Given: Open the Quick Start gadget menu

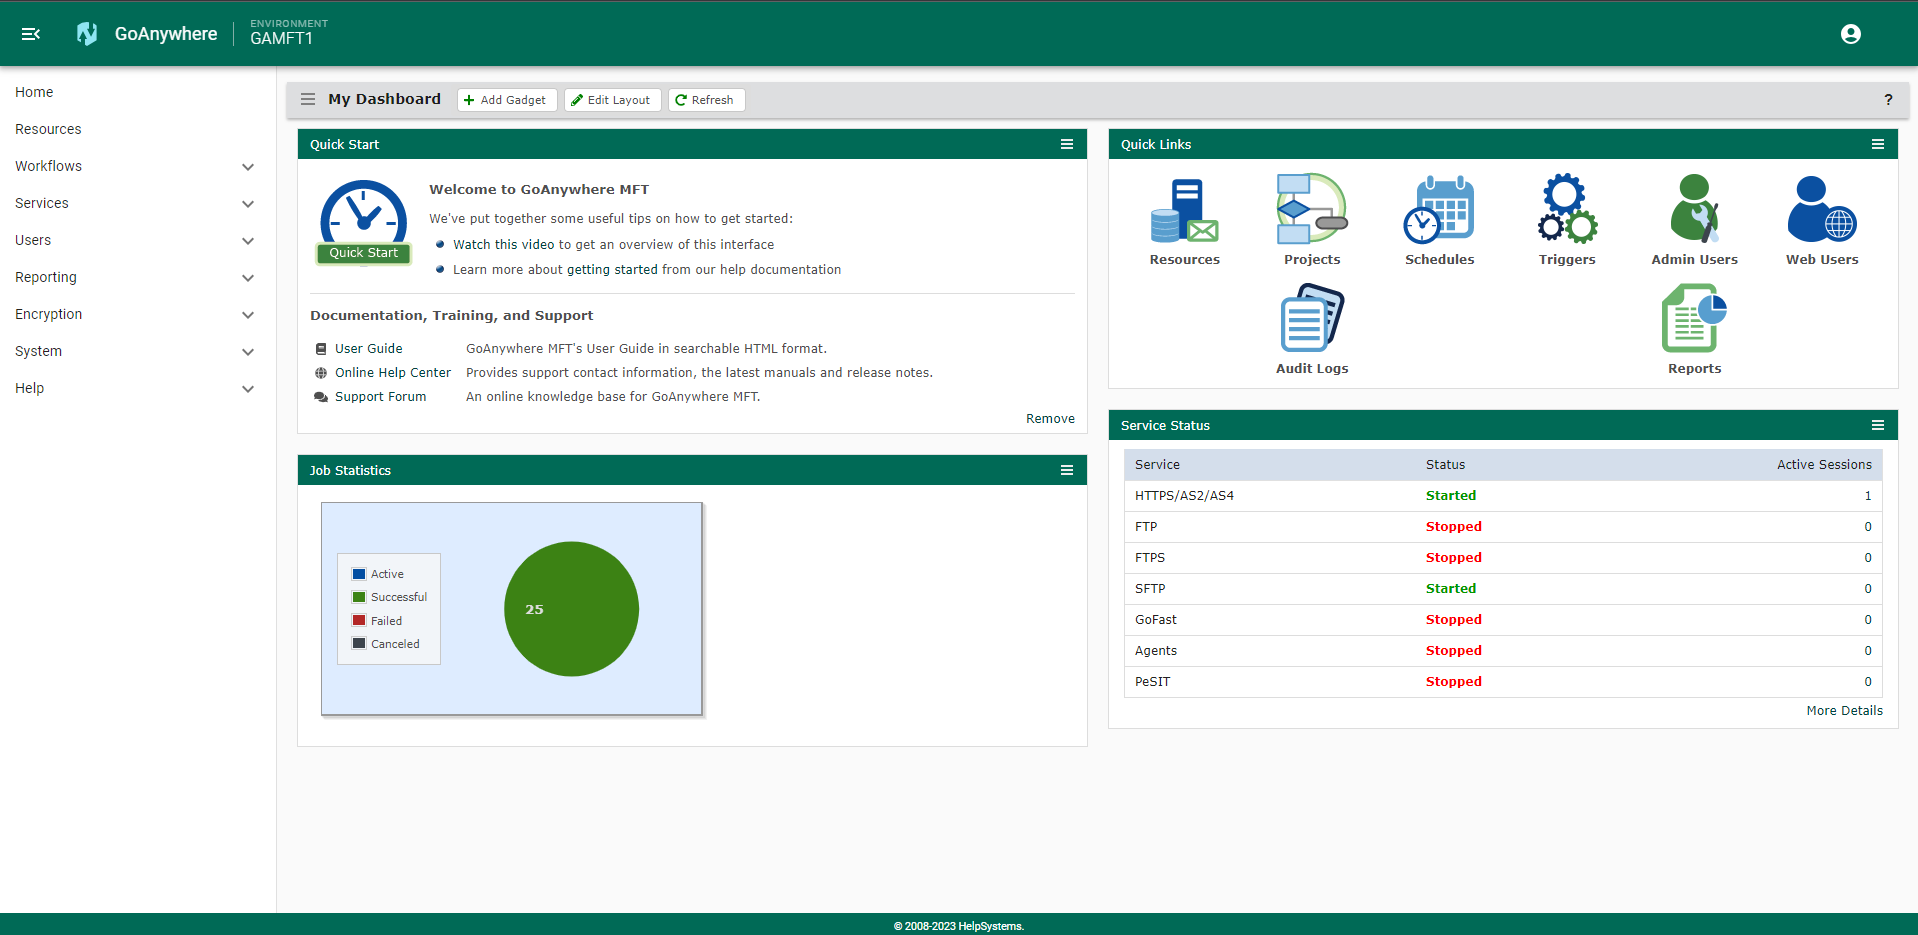Looking at the screenshot, I should (x=1066, y=144).
